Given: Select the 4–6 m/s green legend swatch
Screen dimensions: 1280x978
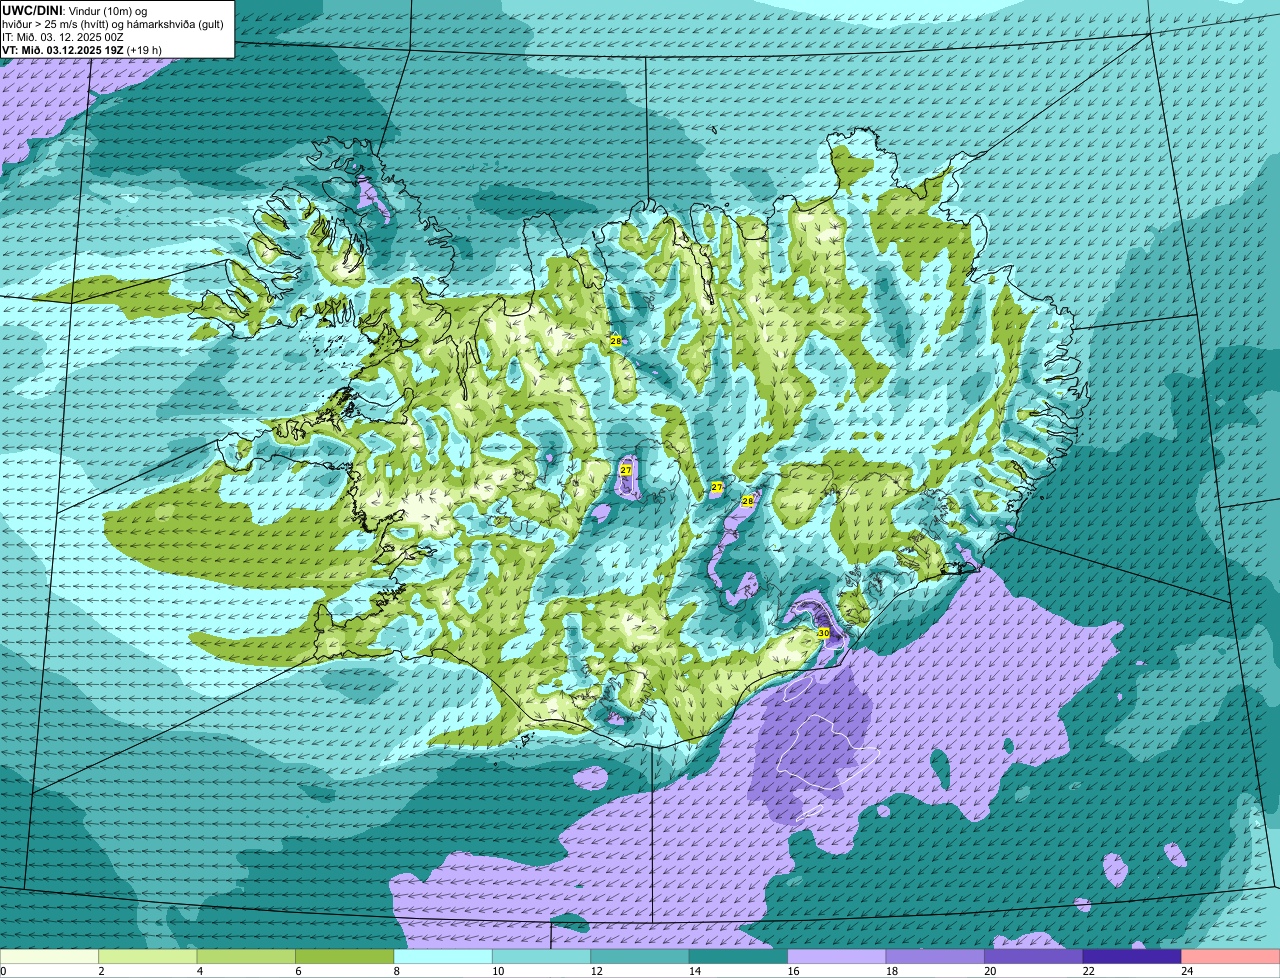Looking at the screenshot, I should [x=247, y=956].
